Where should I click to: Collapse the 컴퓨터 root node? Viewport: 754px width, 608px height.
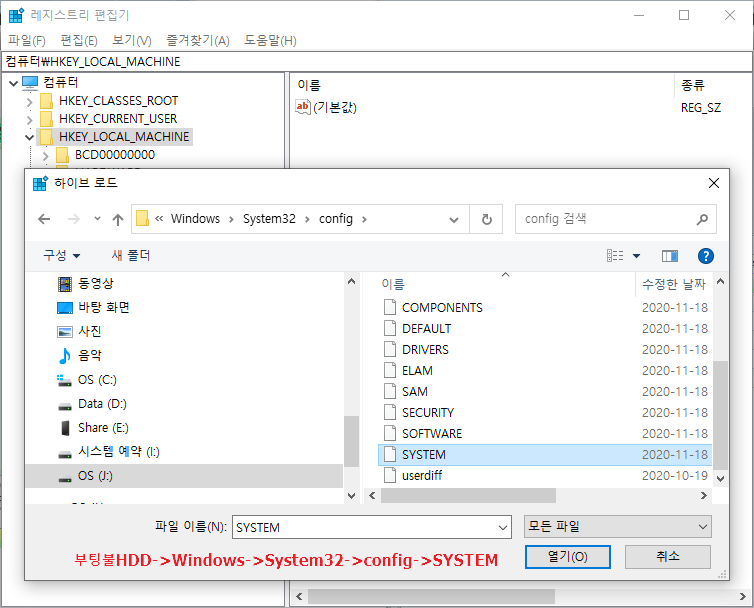[x=13, y=83]
